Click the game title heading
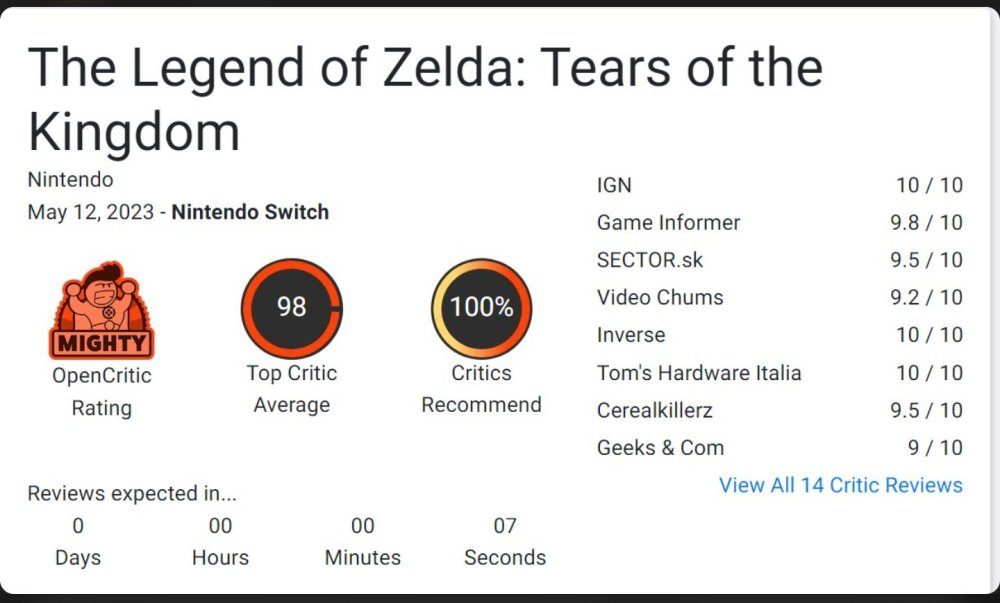The image size is (1000, 603). (x=425, y=99)
